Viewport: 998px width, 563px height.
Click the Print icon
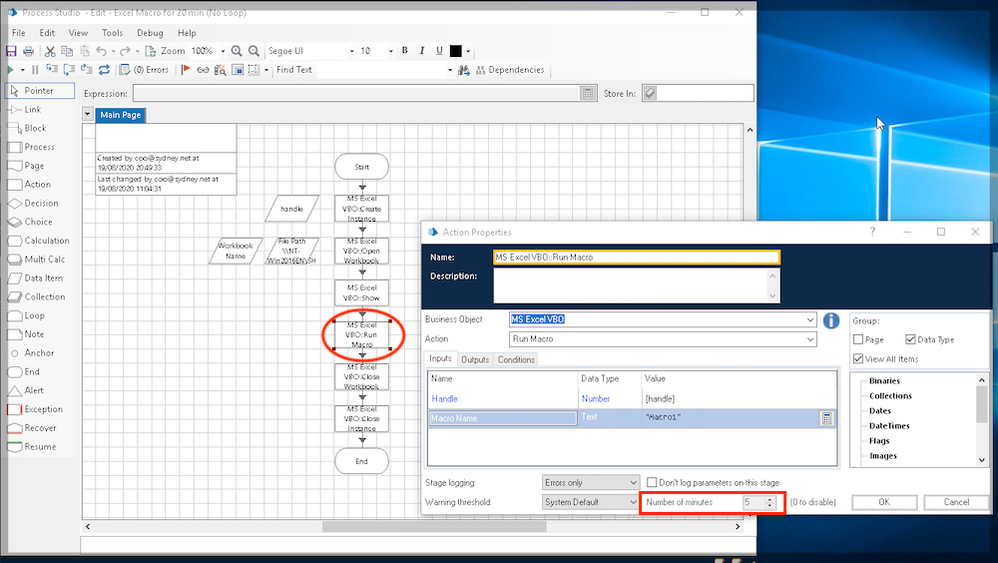(x=28, y=51)
